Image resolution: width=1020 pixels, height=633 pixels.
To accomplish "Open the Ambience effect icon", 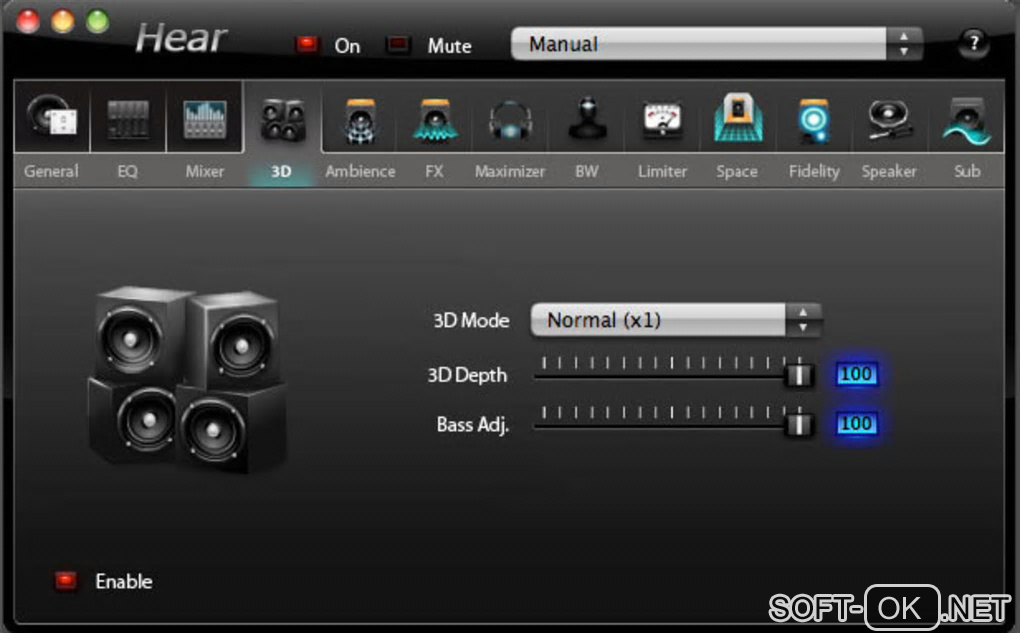I will click(360, 120).
